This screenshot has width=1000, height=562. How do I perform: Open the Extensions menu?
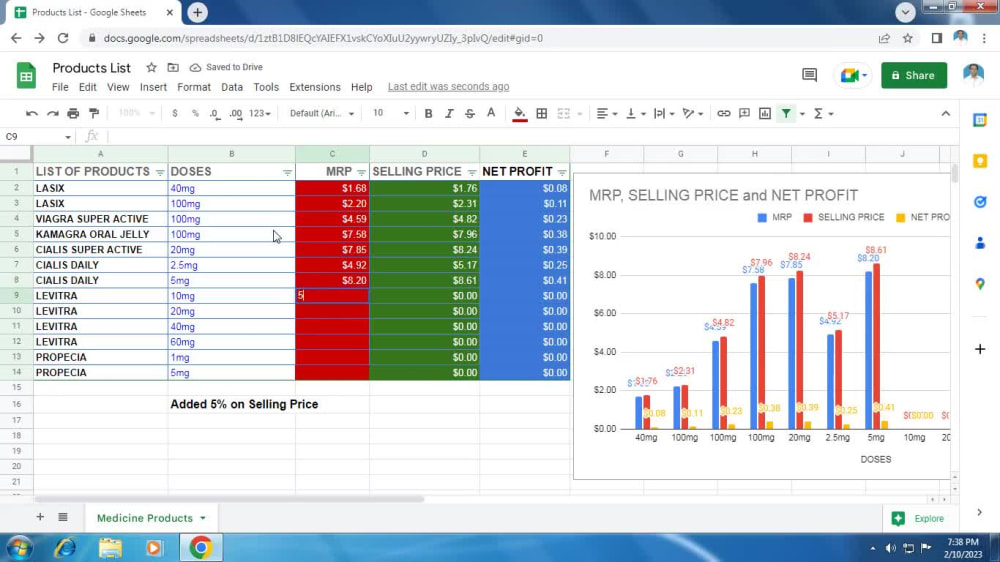314,87
